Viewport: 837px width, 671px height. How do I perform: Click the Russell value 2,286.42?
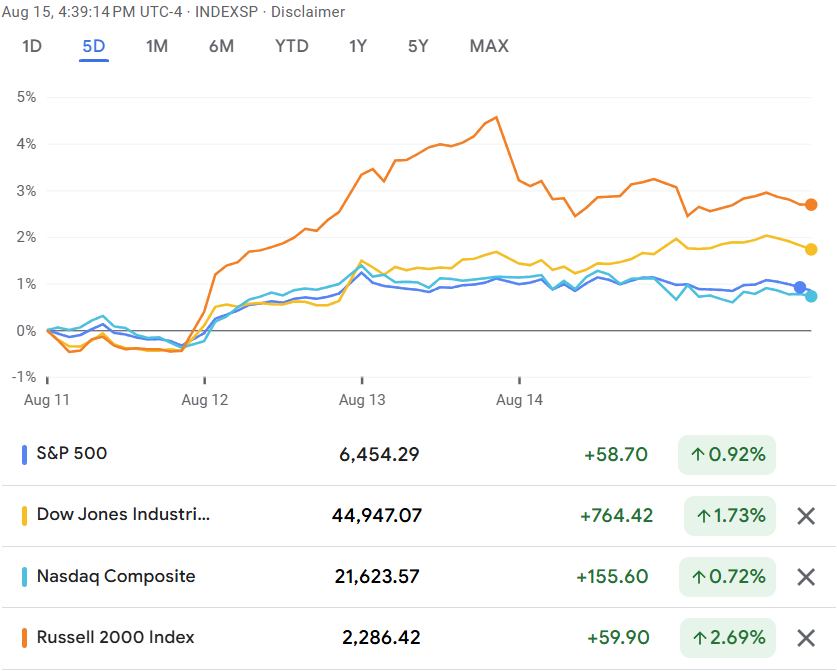[x=381, y=638]
